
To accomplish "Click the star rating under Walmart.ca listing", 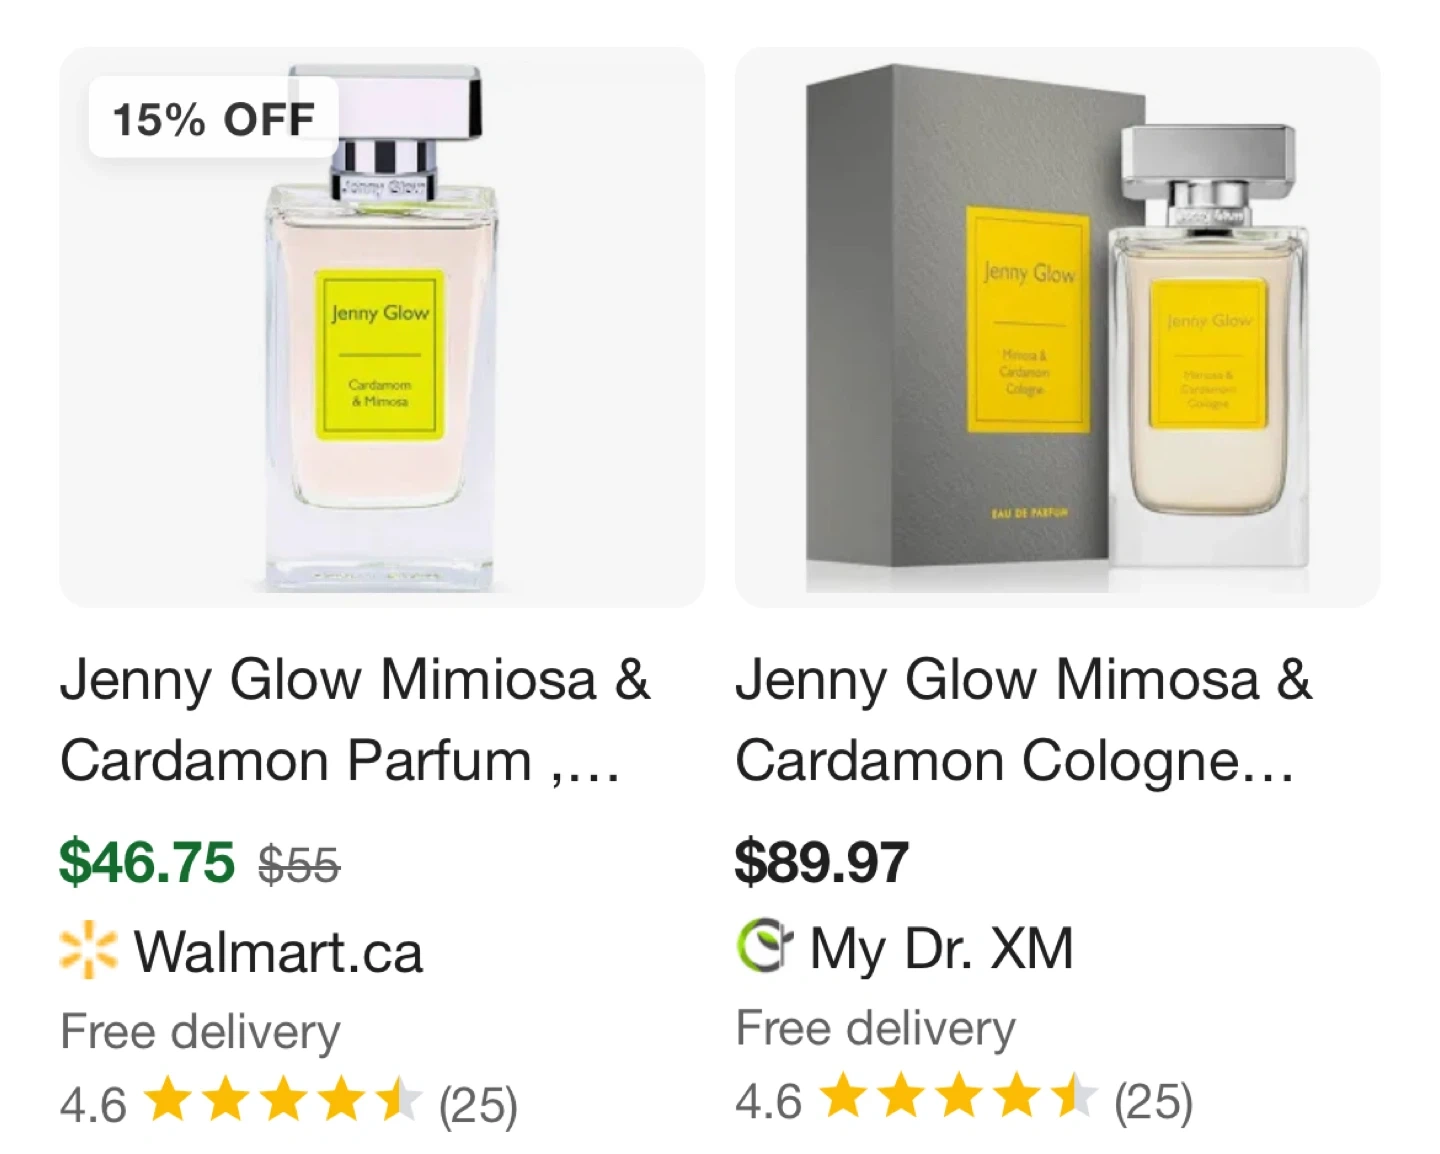I will (x=283, y=1100).
